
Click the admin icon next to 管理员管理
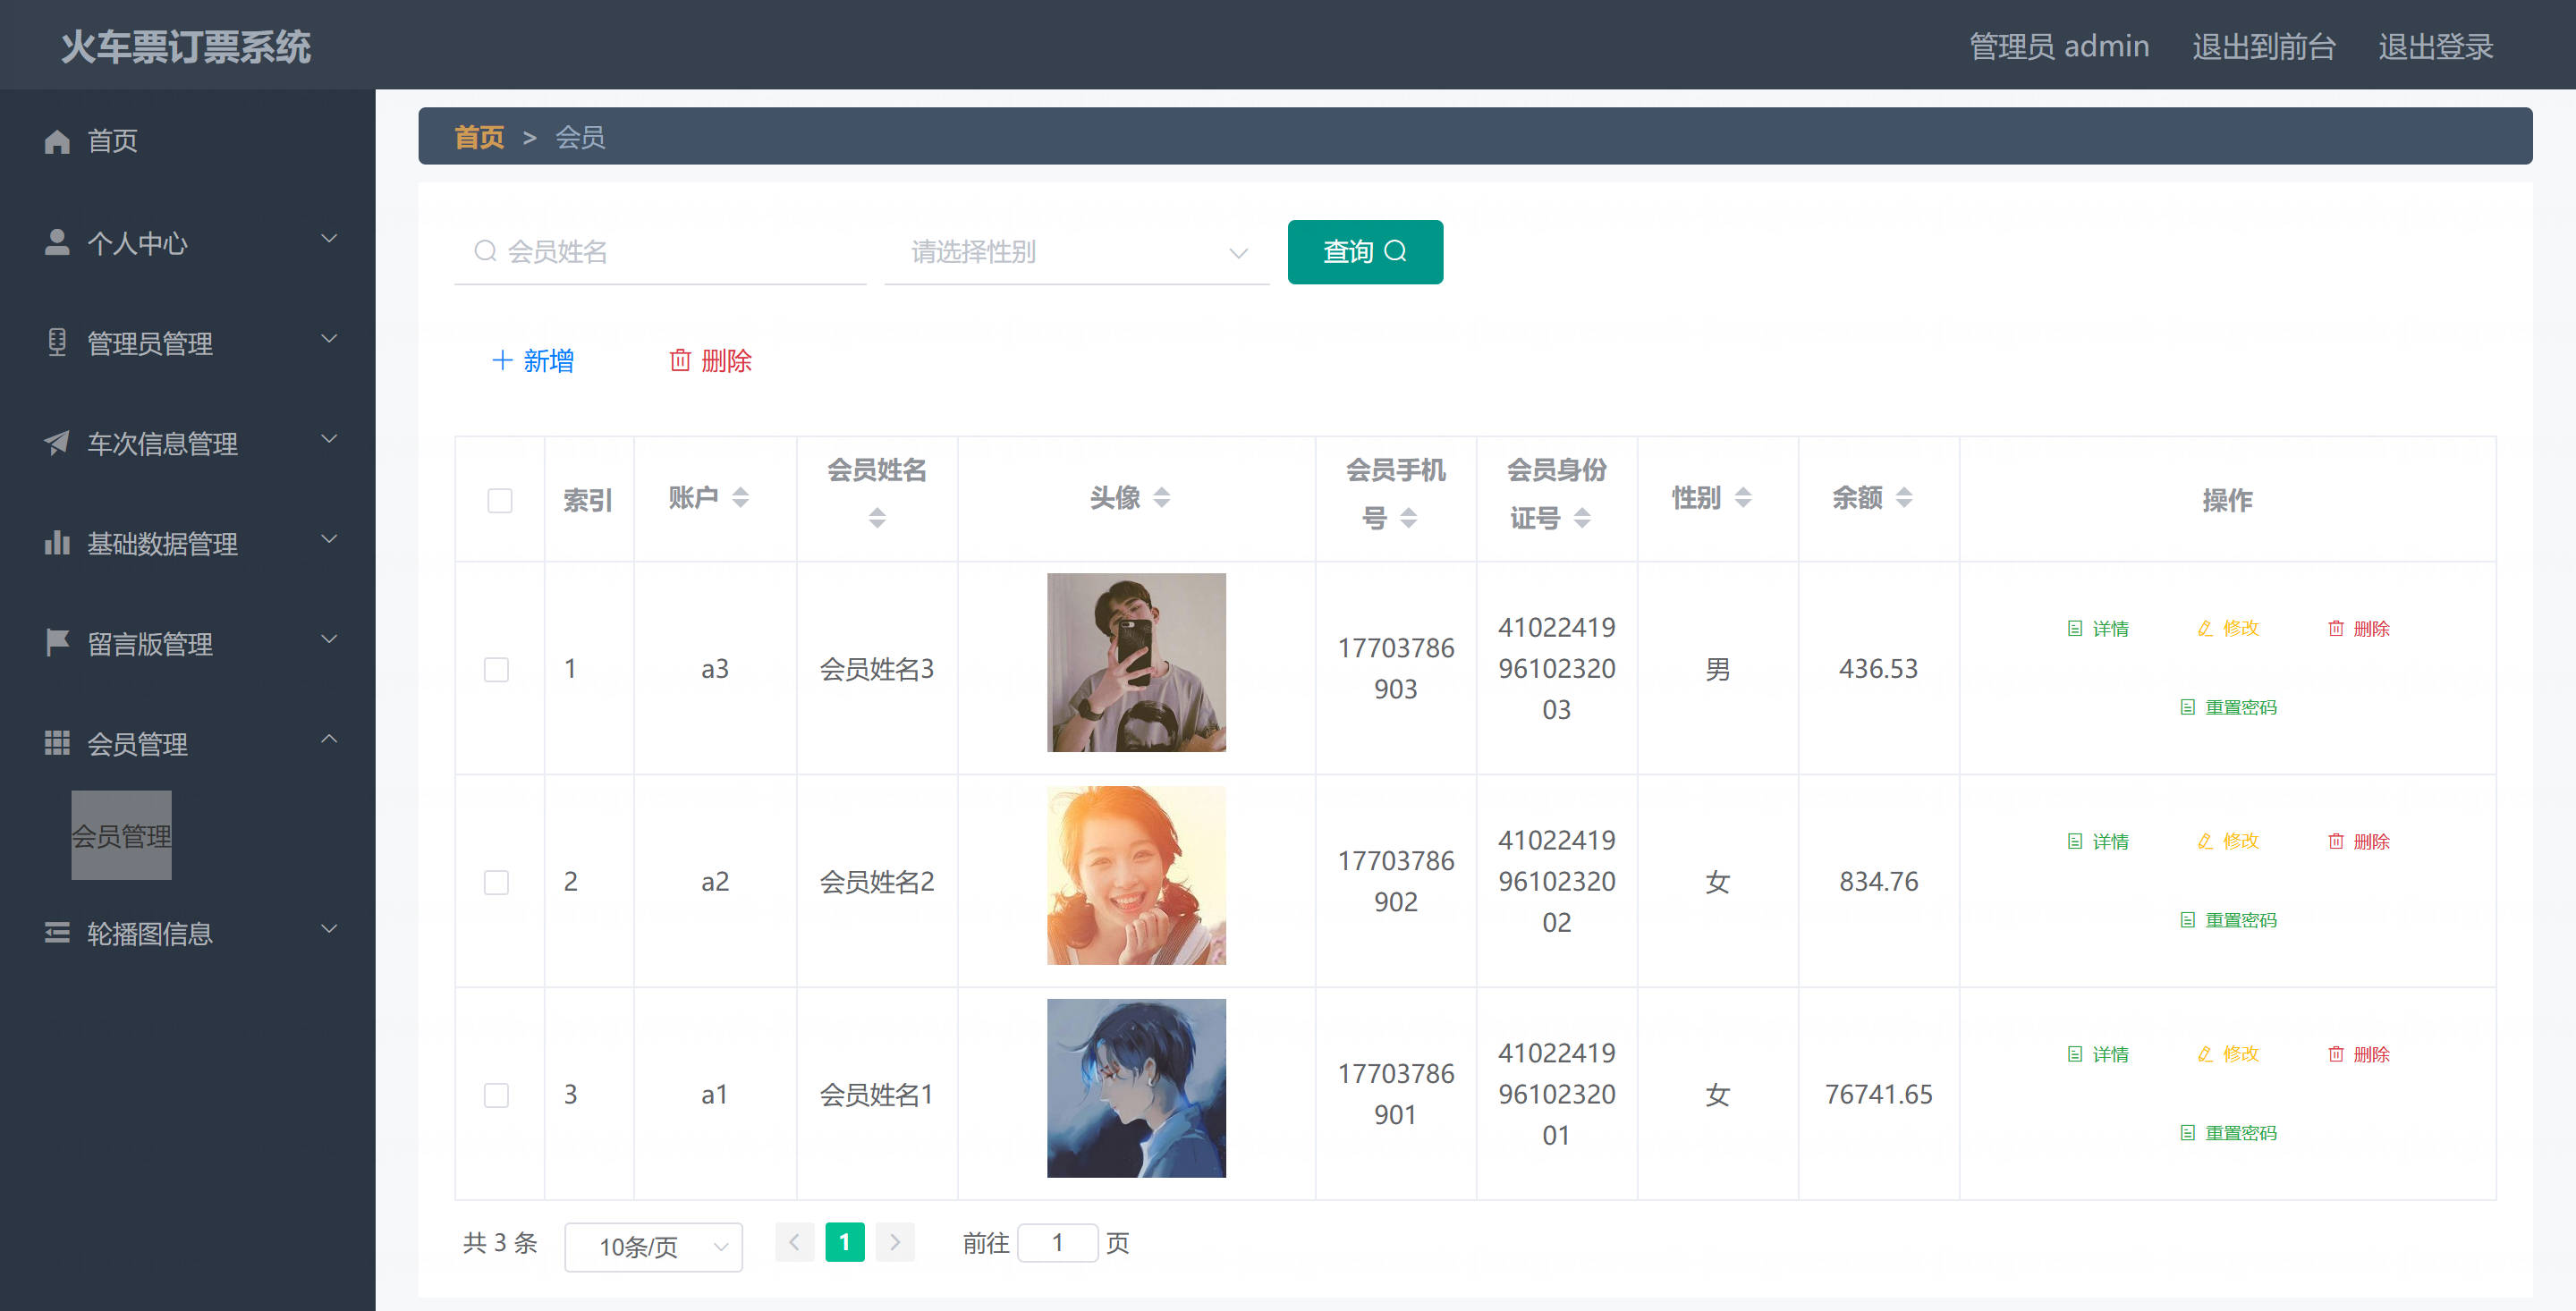tap(57, 342)
